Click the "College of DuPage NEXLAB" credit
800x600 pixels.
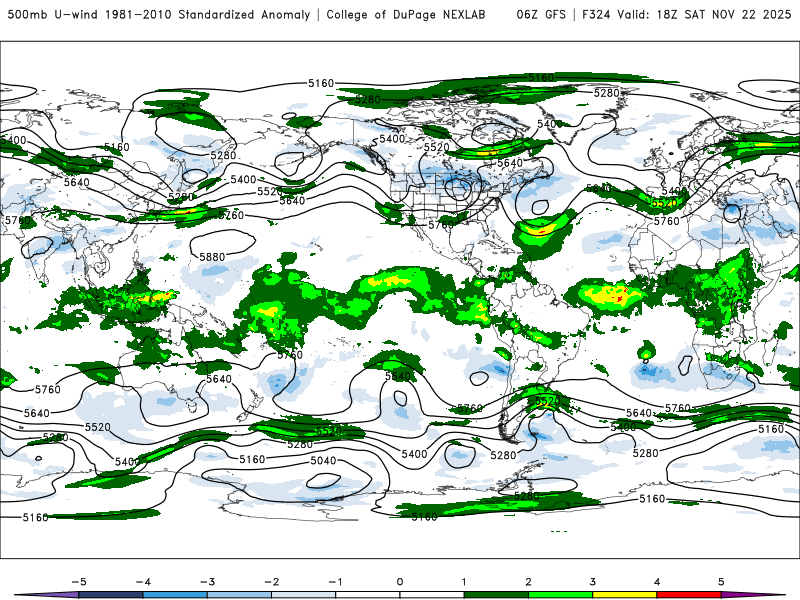(x=406, y=14)
